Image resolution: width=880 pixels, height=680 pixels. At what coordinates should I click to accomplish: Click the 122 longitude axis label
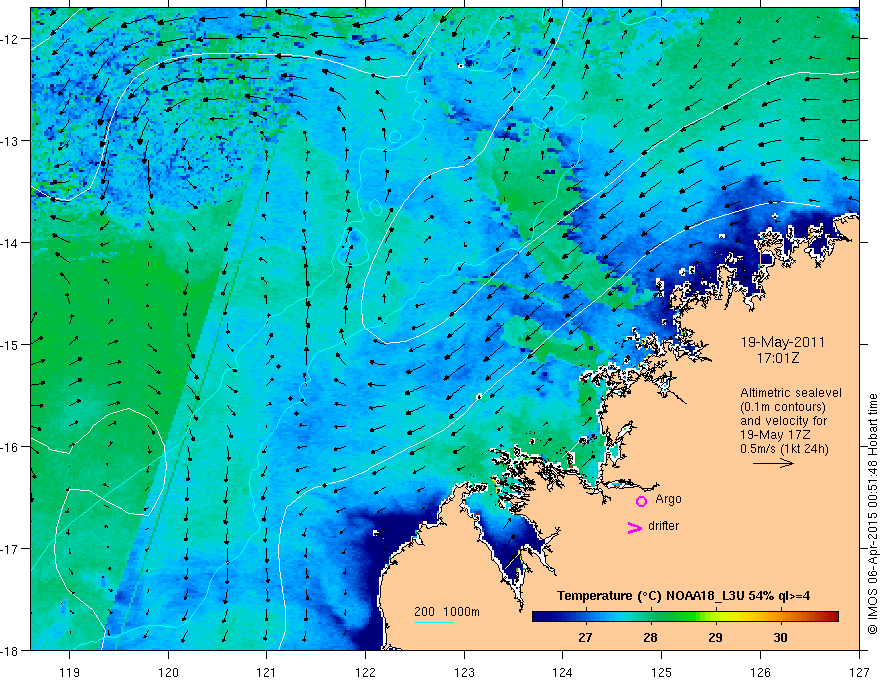[365, 656]
